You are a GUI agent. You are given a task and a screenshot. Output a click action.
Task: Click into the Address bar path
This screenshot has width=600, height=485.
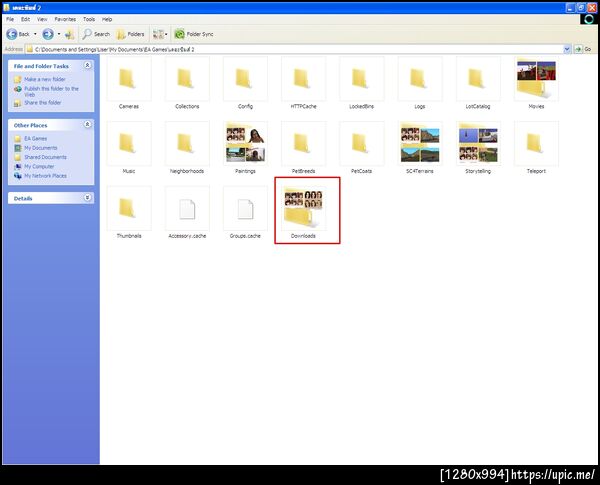tap(294, 49)
